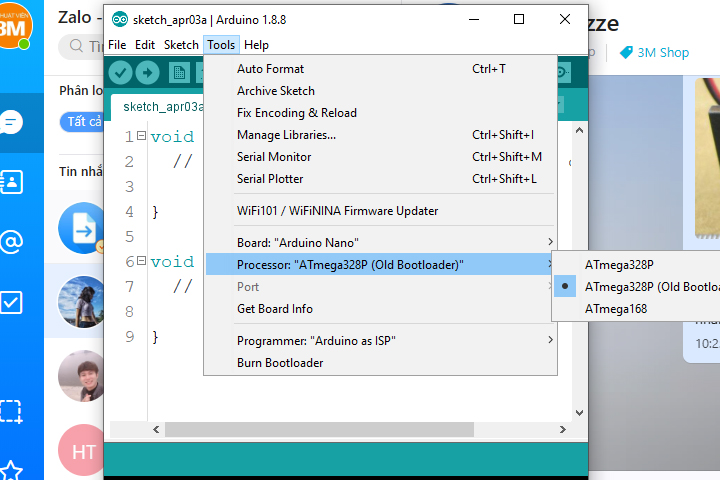720x480 pixels.
Task: Select ATmega168 processor option
Action: coord(636,309)
